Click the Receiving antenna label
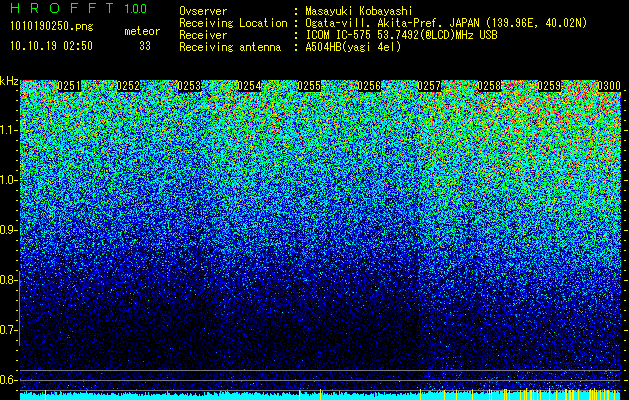Image resolution: width=629 pixels, height=400 pixels. point(230,47)
